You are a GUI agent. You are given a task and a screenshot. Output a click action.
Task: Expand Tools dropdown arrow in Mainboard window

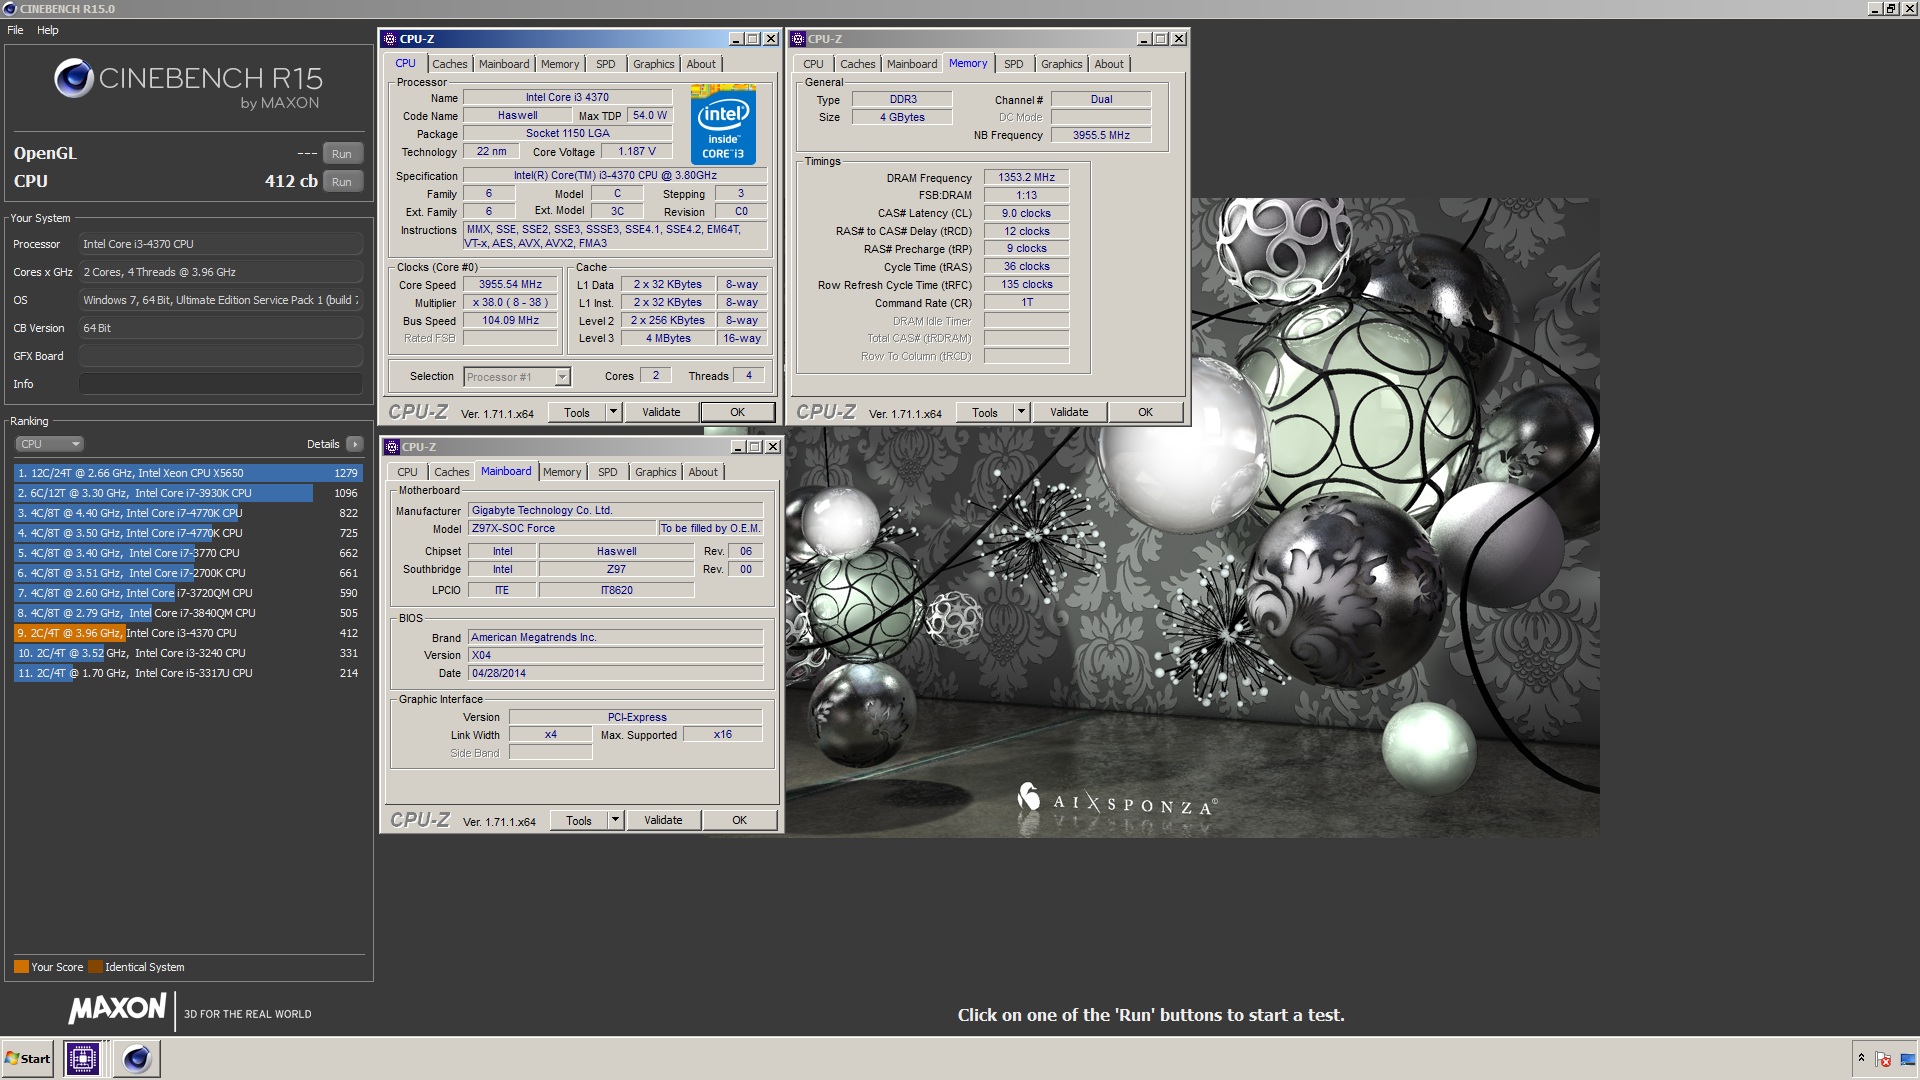coord(615,820)
